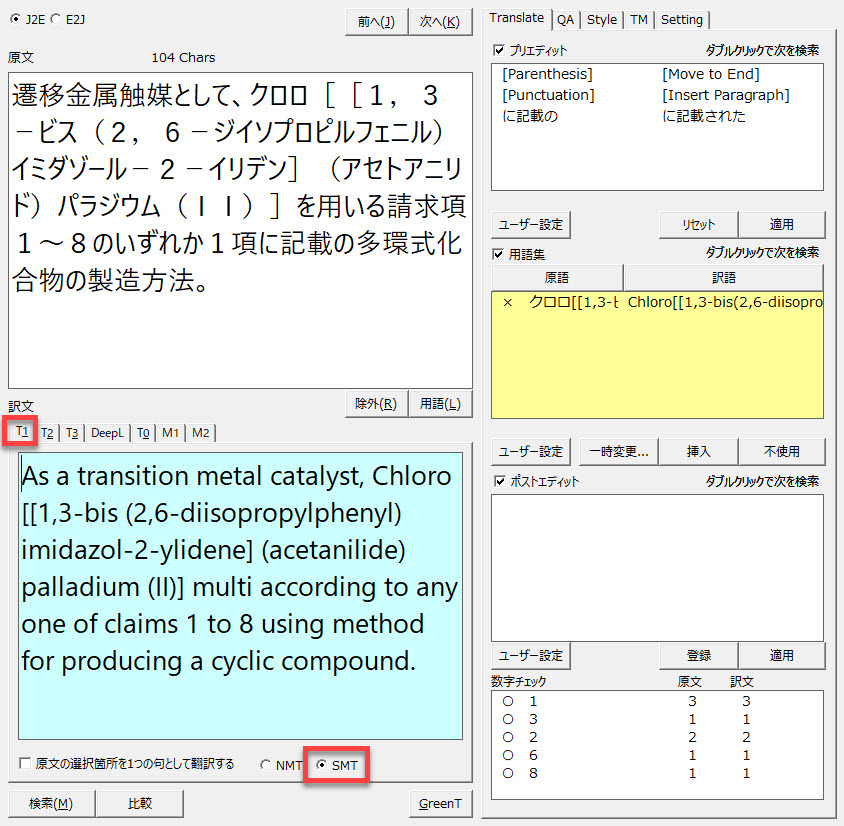844x826 pixels.
Task: Select the T2 translation tab
Action: [48, 432]
